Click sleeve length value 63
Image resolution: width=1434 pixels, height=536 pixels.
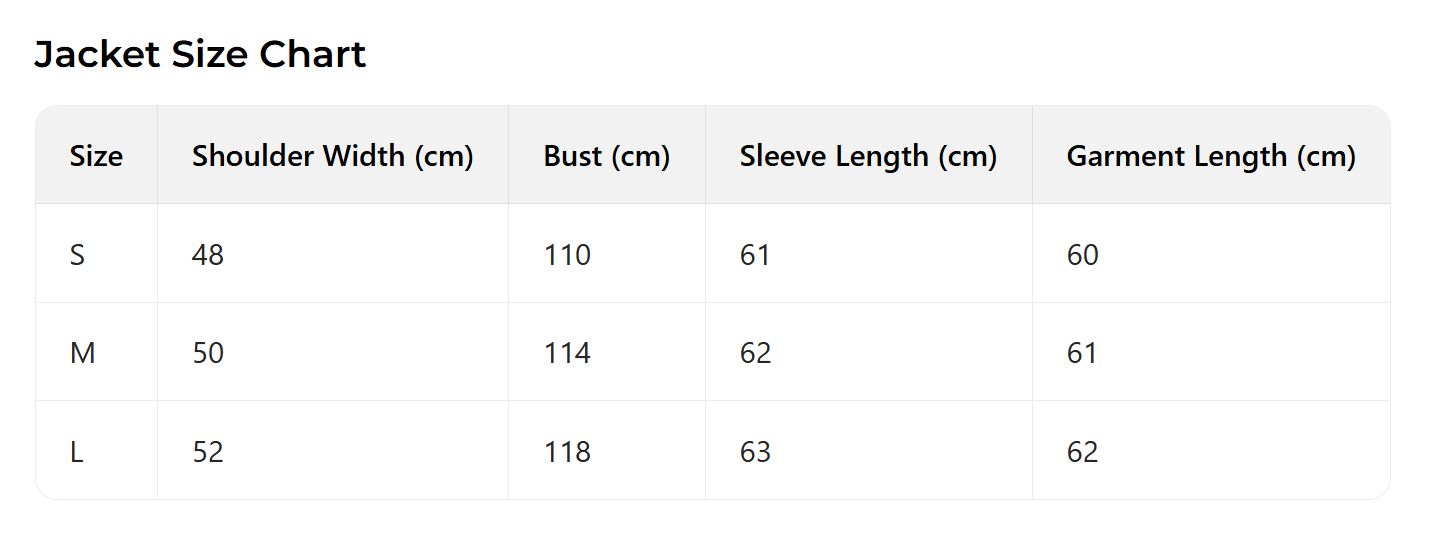tap(755, 452)
